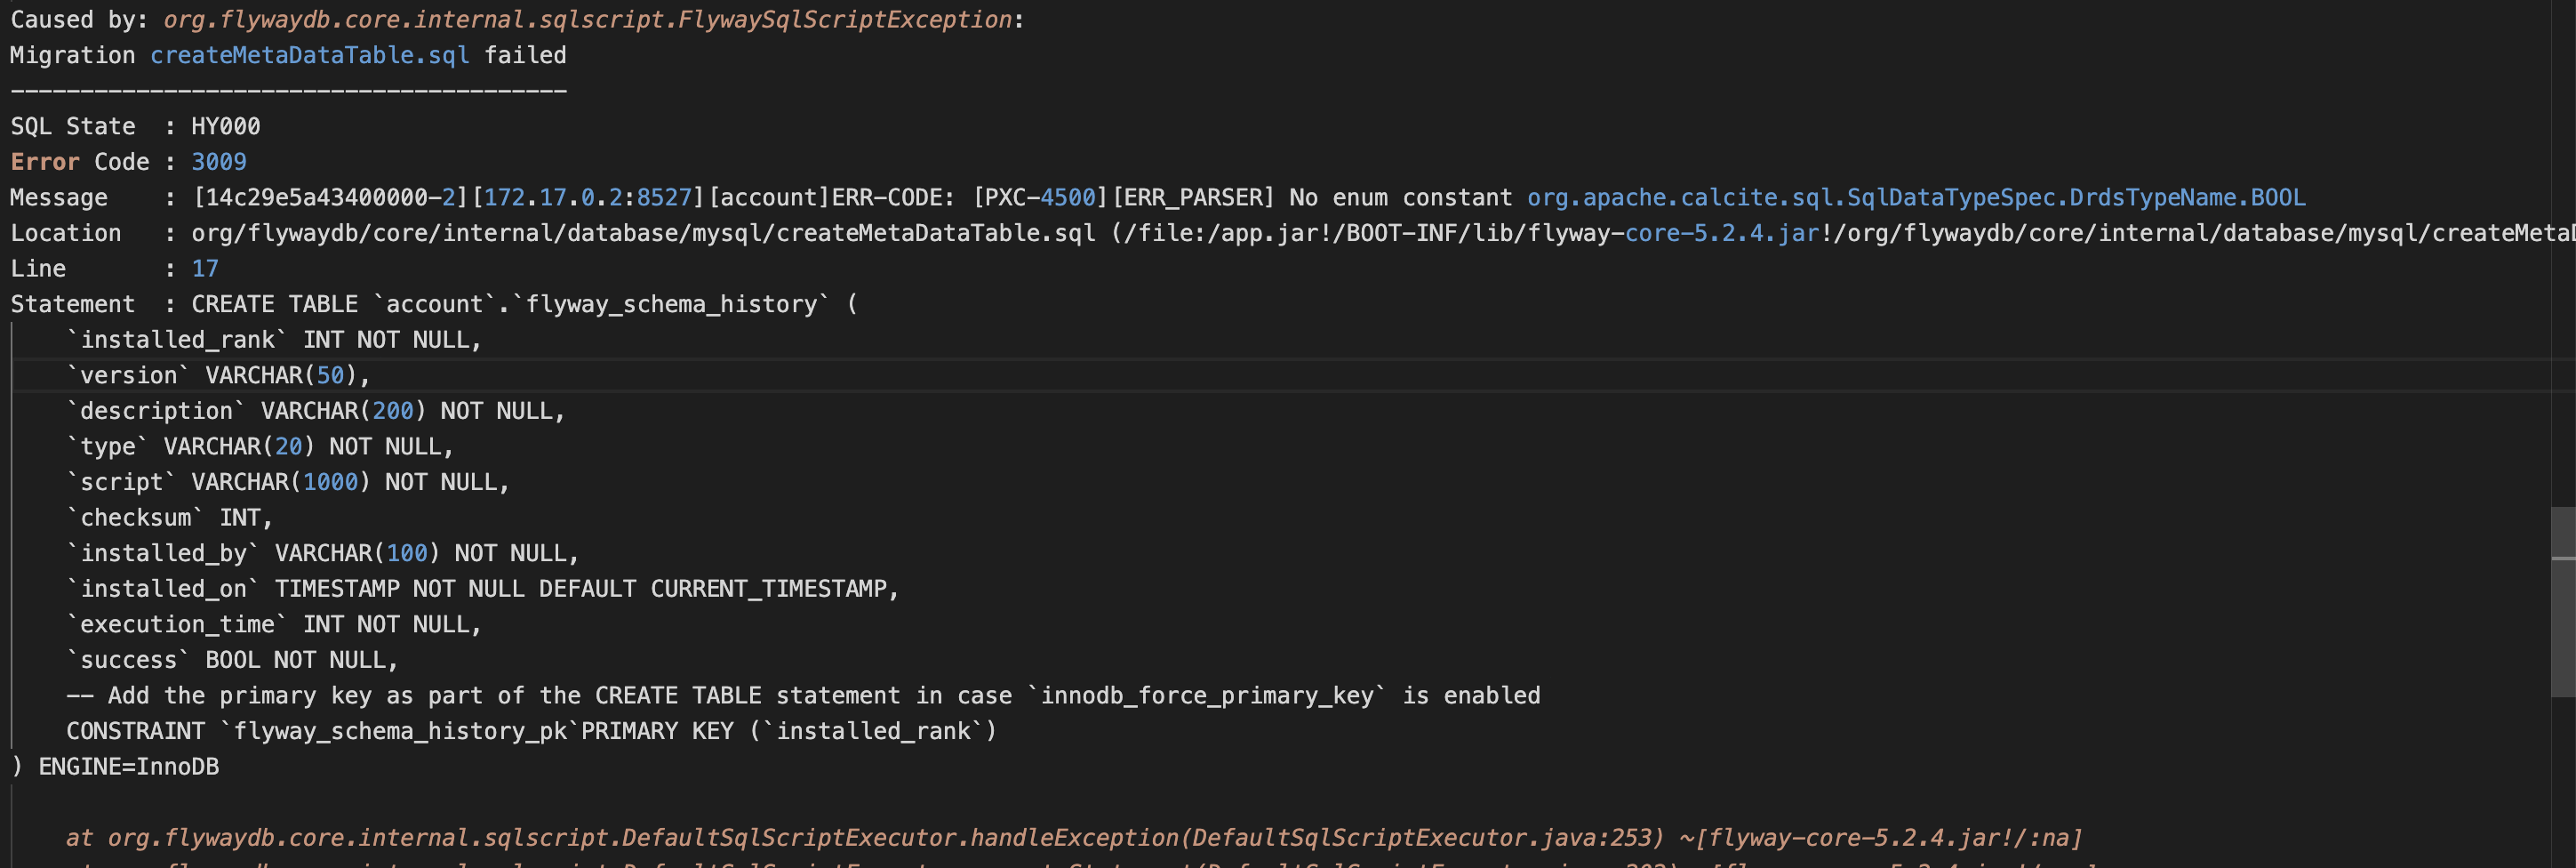This screenshot has height=868, width=2576.
Task: Click the DefaultSqlScriptExecutor.handleException stack trace line
Action: [1074, 838]
